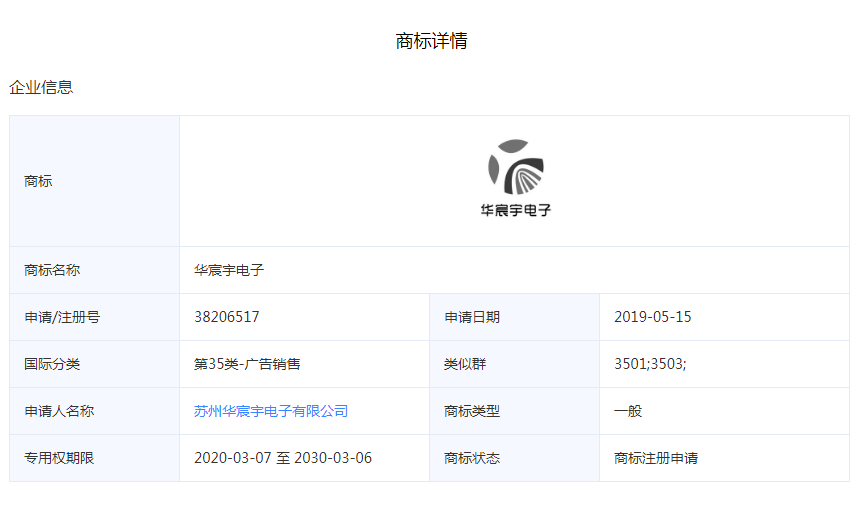Click the application date 2019-05-15
Screen dimensions: 860x510
(652, 317)
